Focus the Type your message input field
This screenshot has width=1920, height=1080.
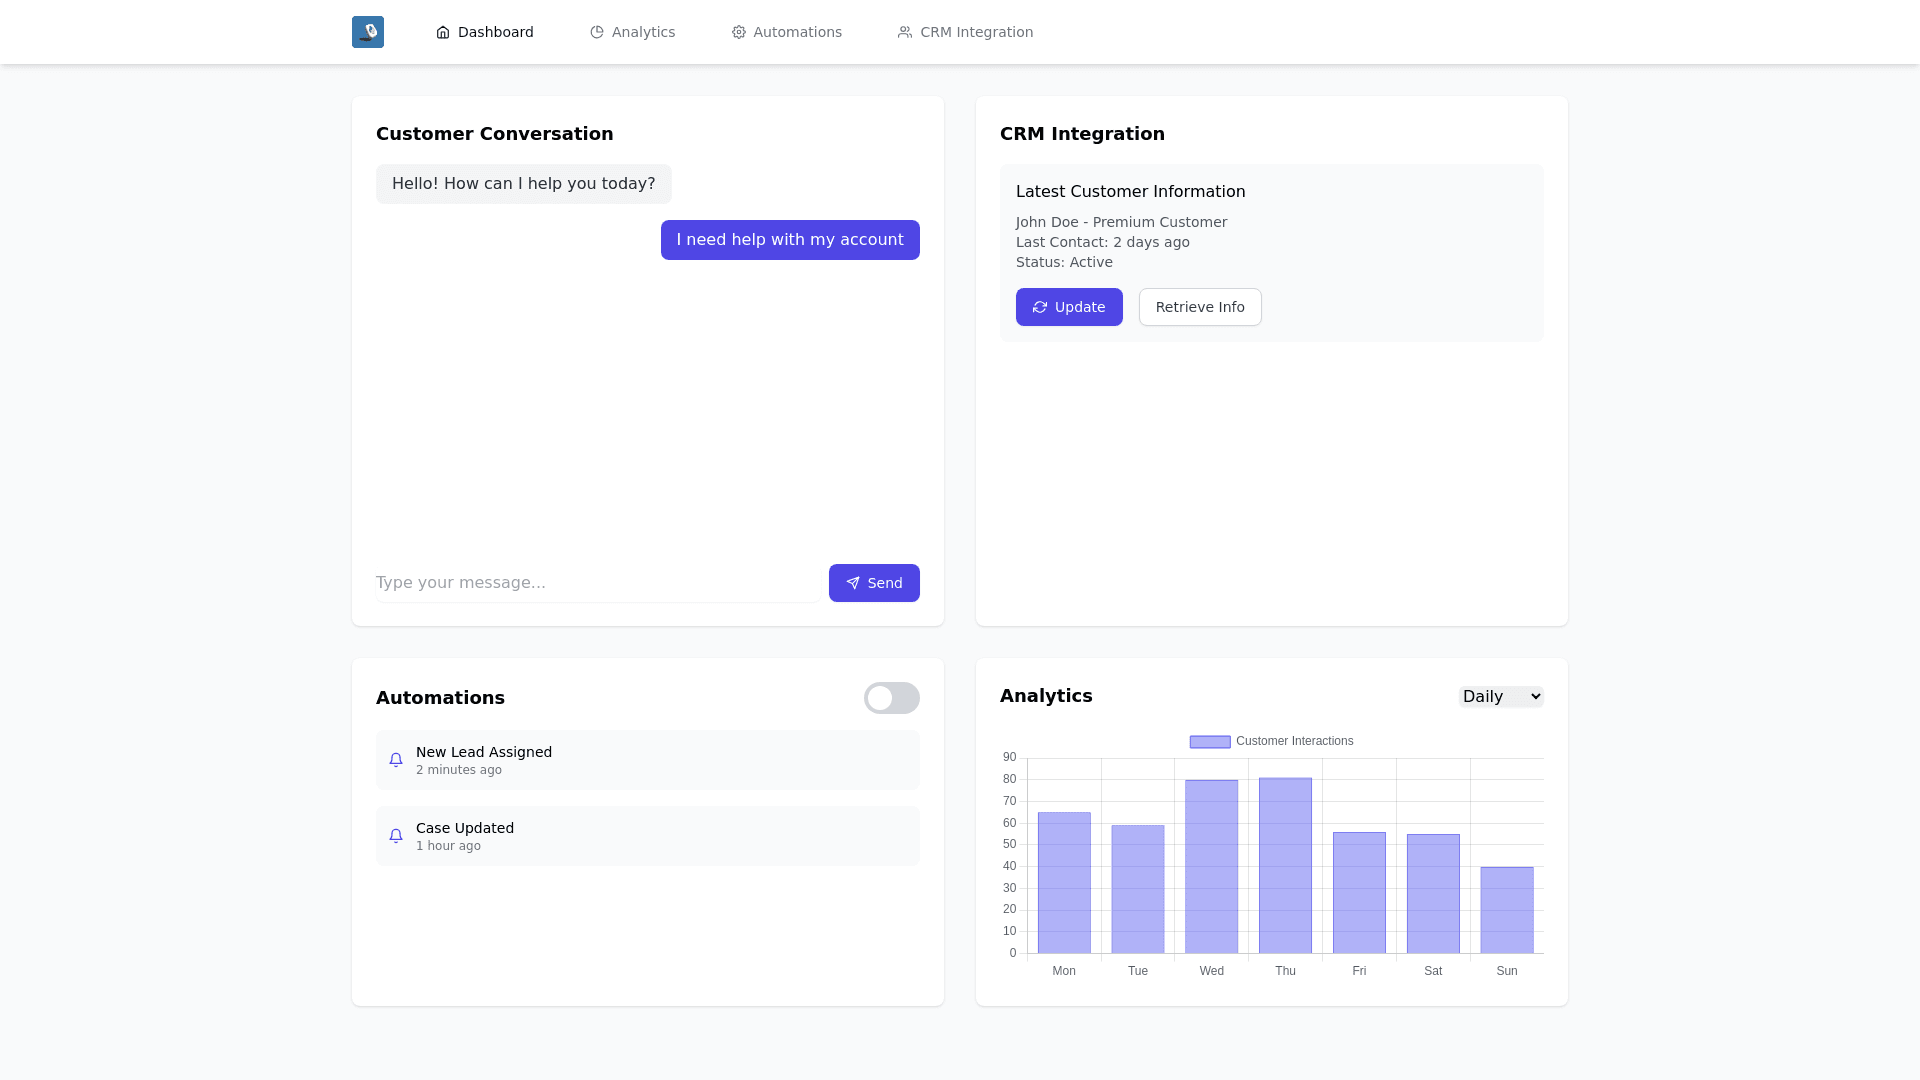pos(598,583)
